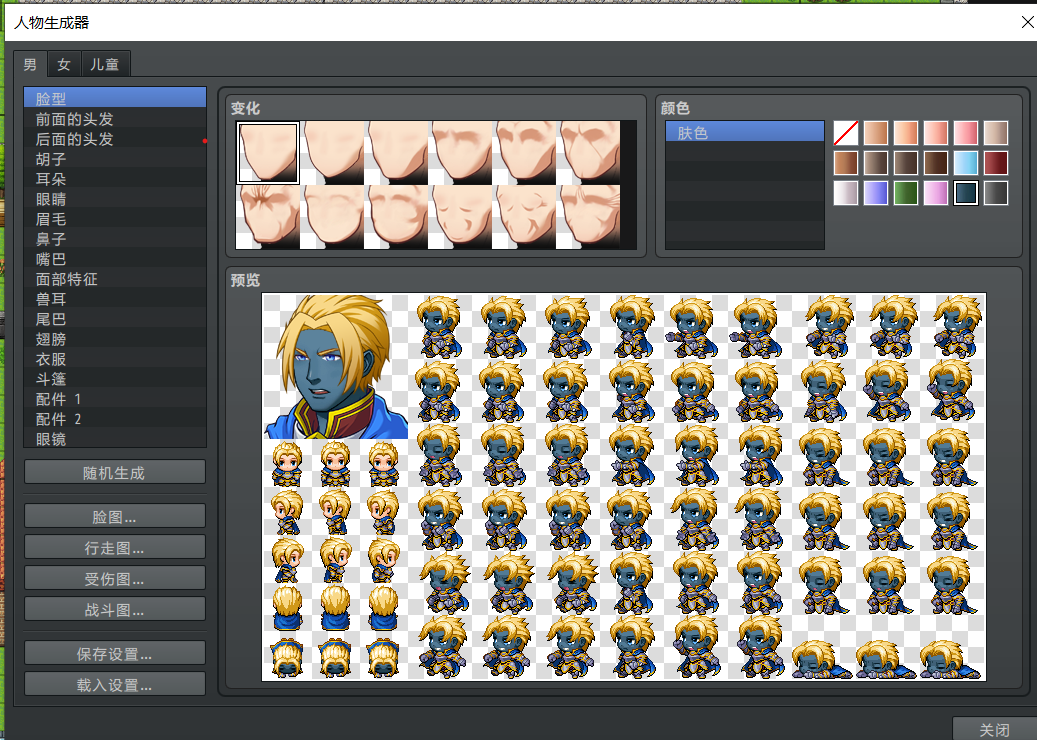Click the selected dark teal swatch
This screenshot has width=1037, height=740.
(966, 193)
